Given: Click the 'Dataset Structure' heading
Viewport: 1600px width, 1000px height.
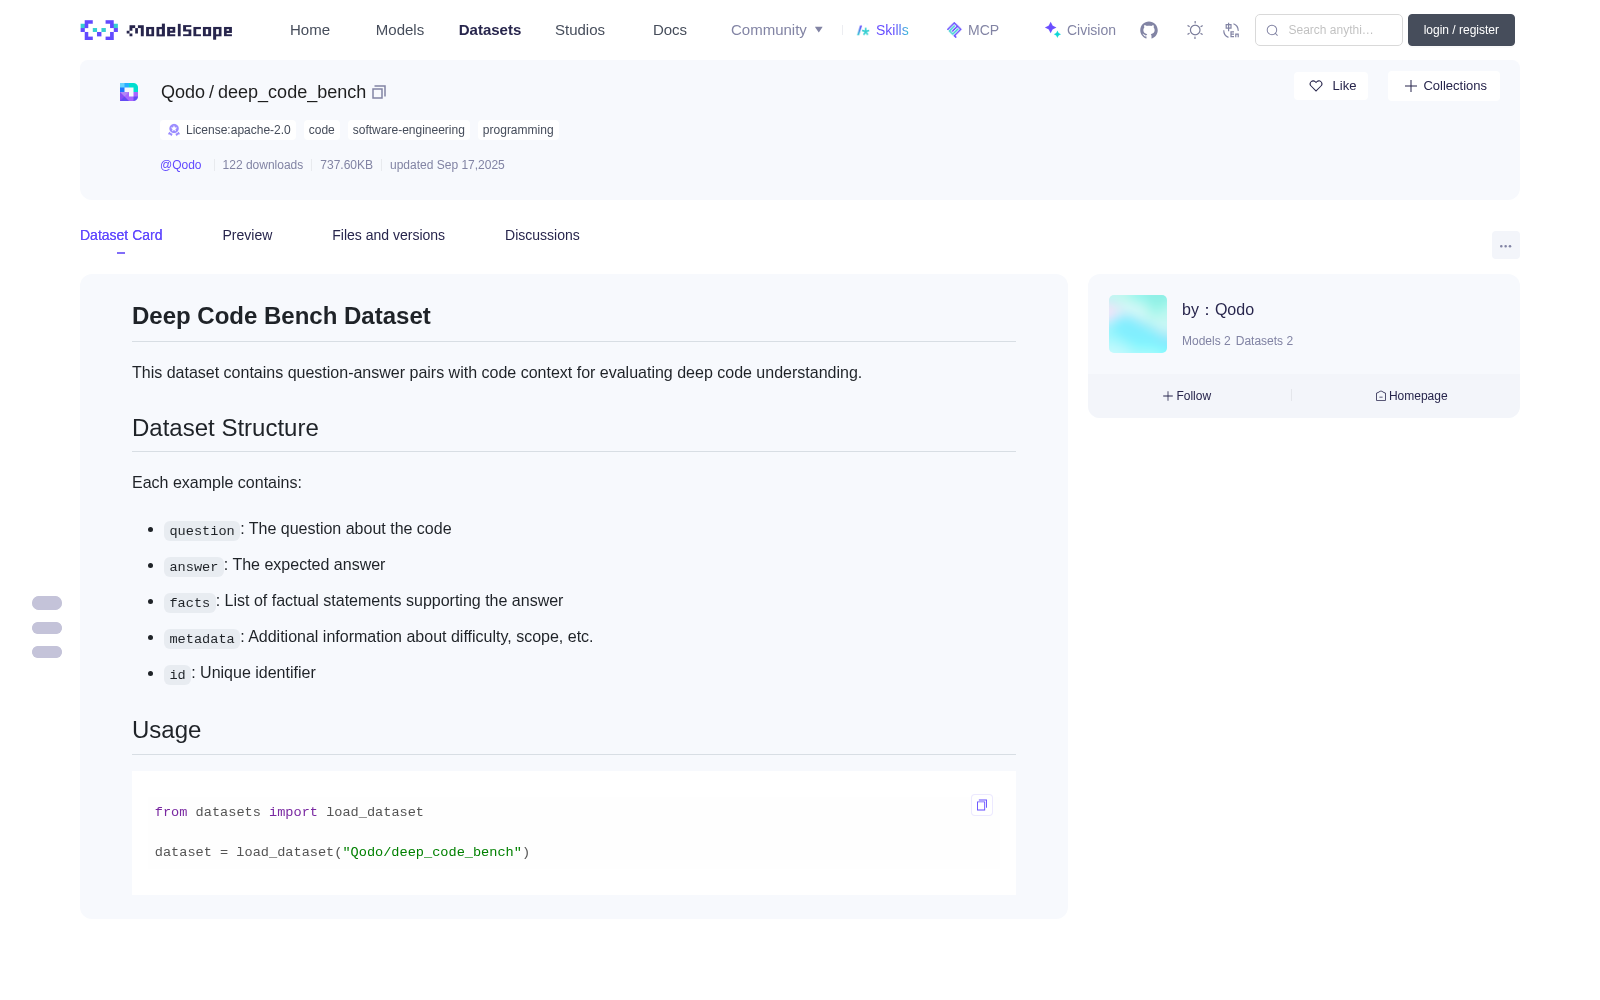Looking at the screenshot, I should [225, 428].
